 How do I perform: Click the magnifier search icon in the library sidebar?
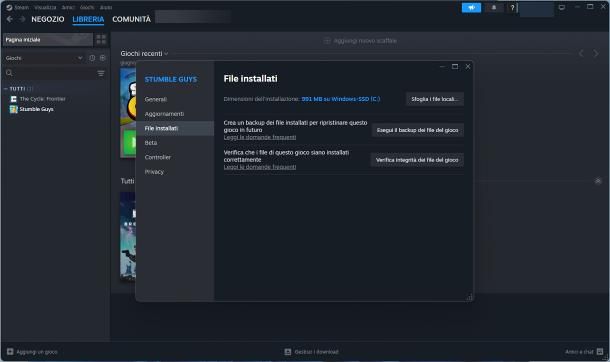pos(9,73)
